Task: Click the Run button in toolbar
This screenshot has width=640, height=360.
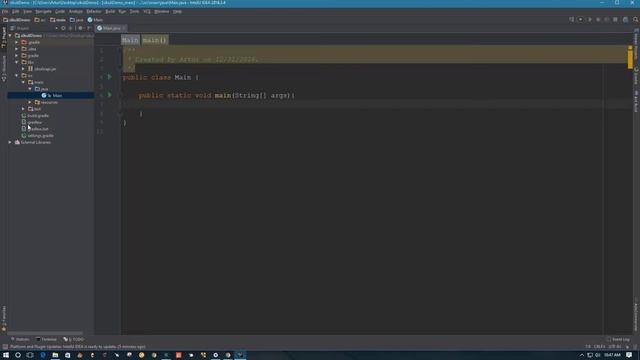Action: click(590, 20)
